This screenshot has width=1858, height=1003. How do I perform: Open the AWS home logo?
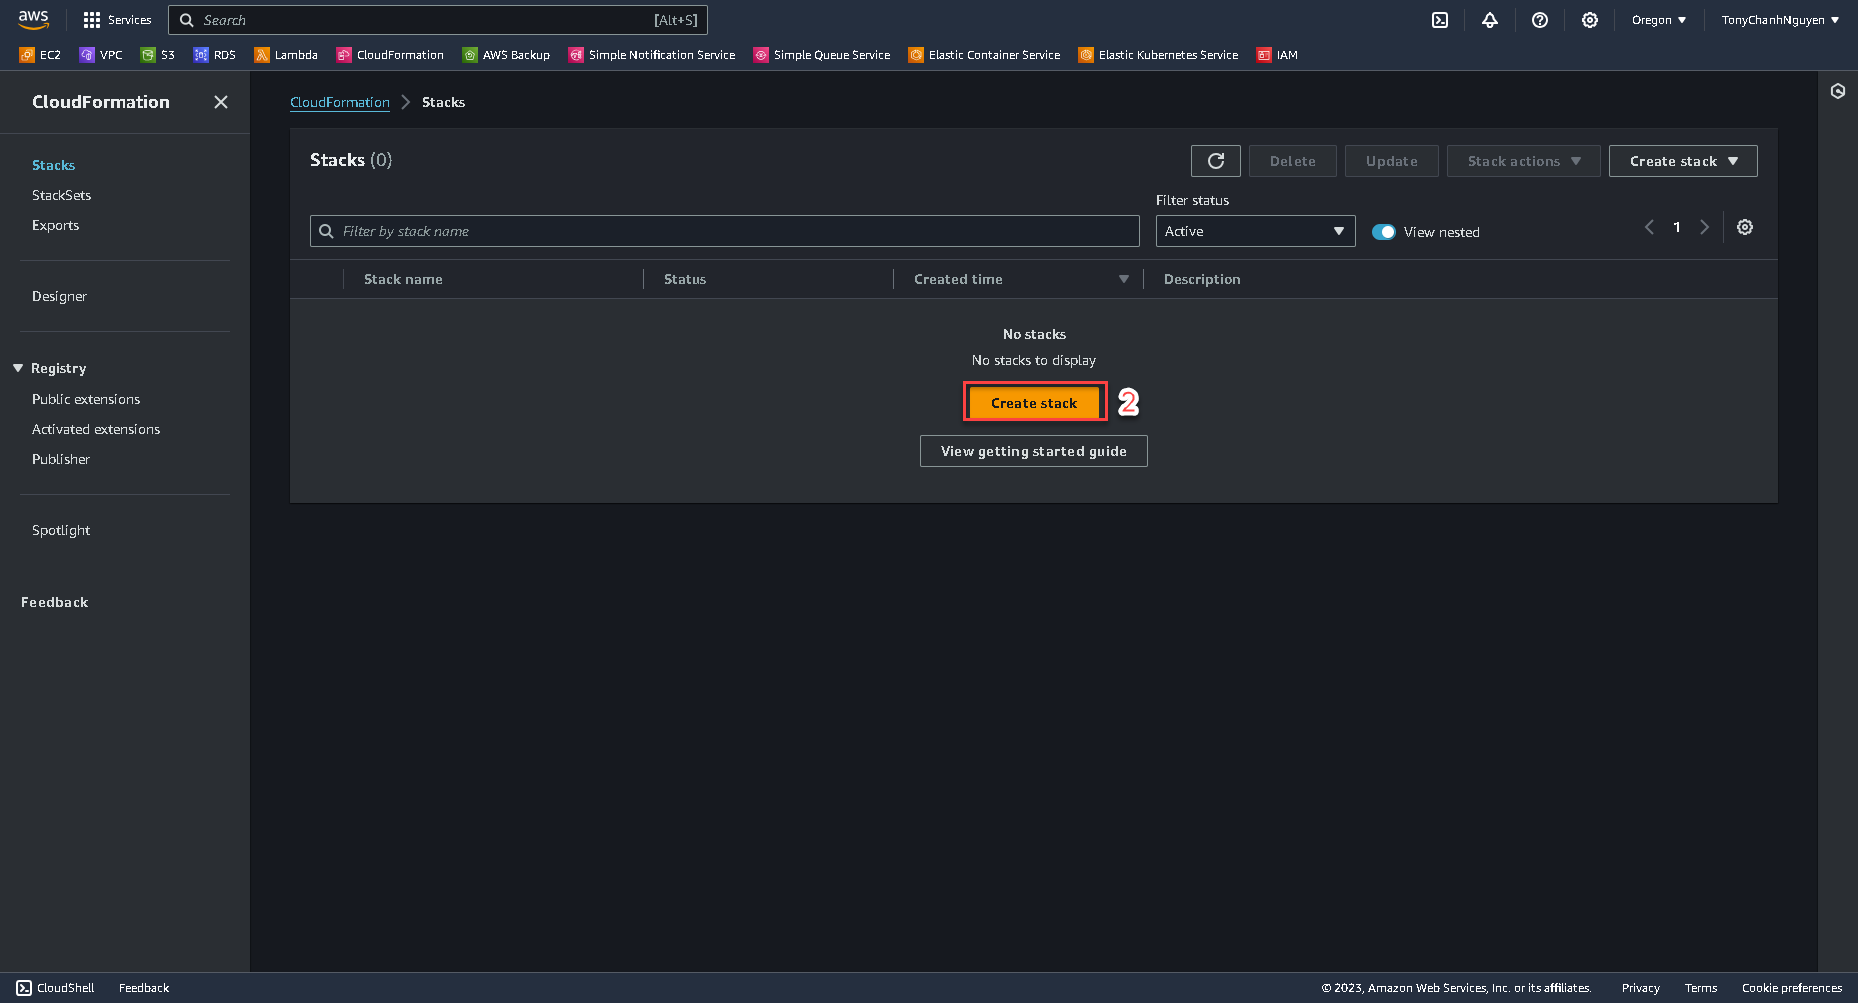click(33, 20)
